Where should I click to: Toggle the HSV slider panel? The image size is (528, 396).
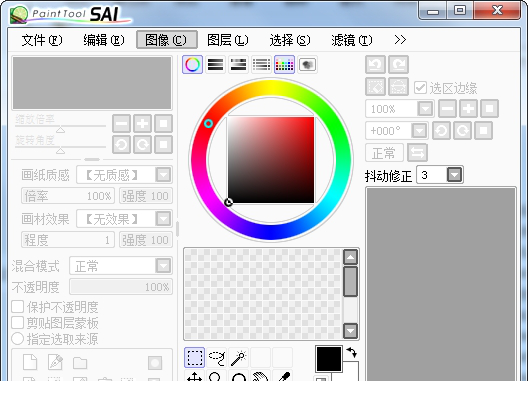point(238,64)
